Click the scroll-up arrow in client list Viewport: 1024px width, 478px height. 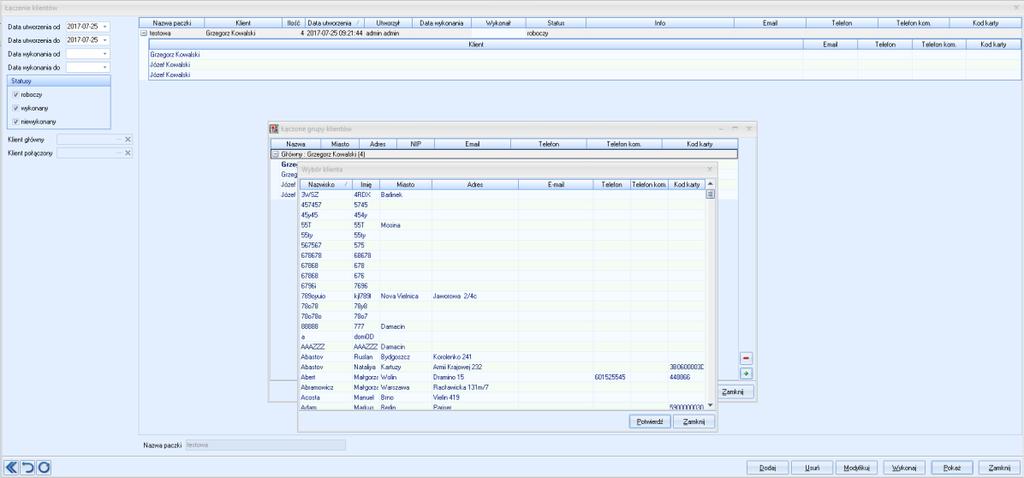pyautogui.click(x=710, y=184)
